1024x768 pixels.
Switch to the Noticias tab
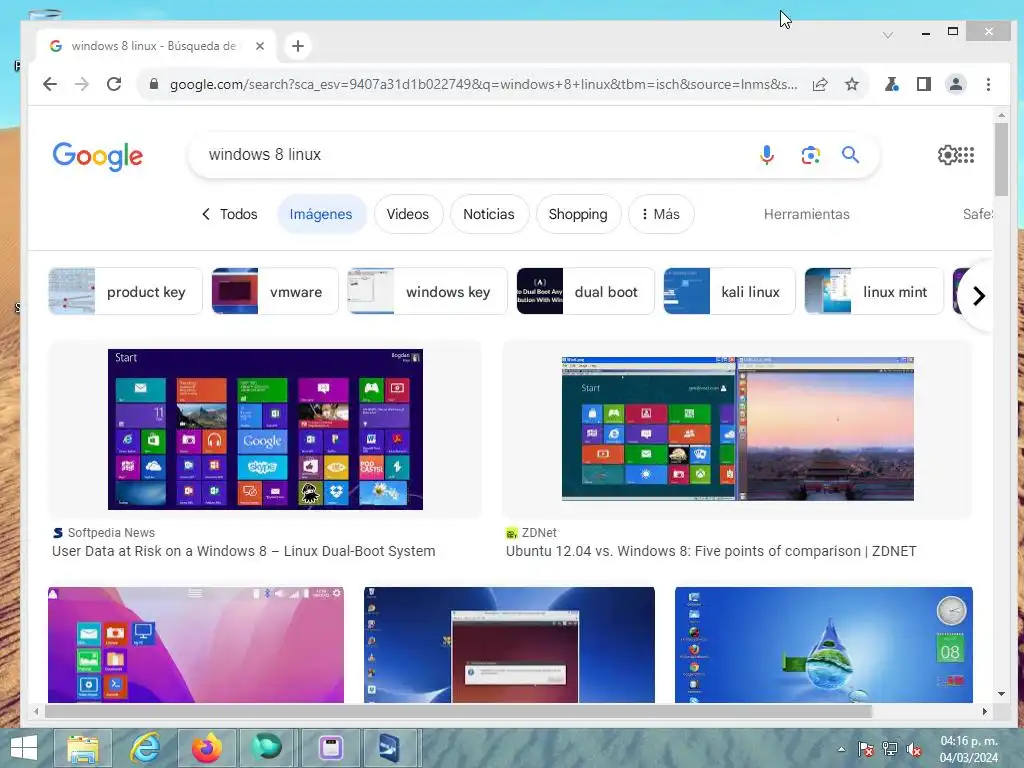tap(488, 214)
